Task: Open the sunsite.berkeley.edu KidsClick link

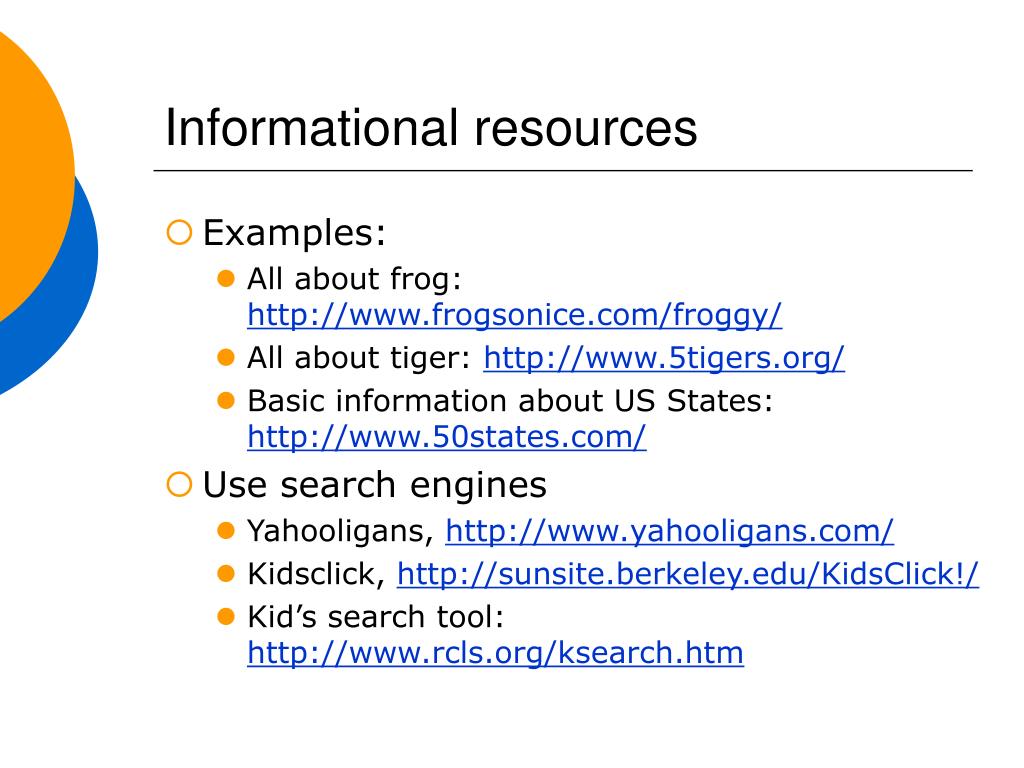Action: (x=688, y=574)
